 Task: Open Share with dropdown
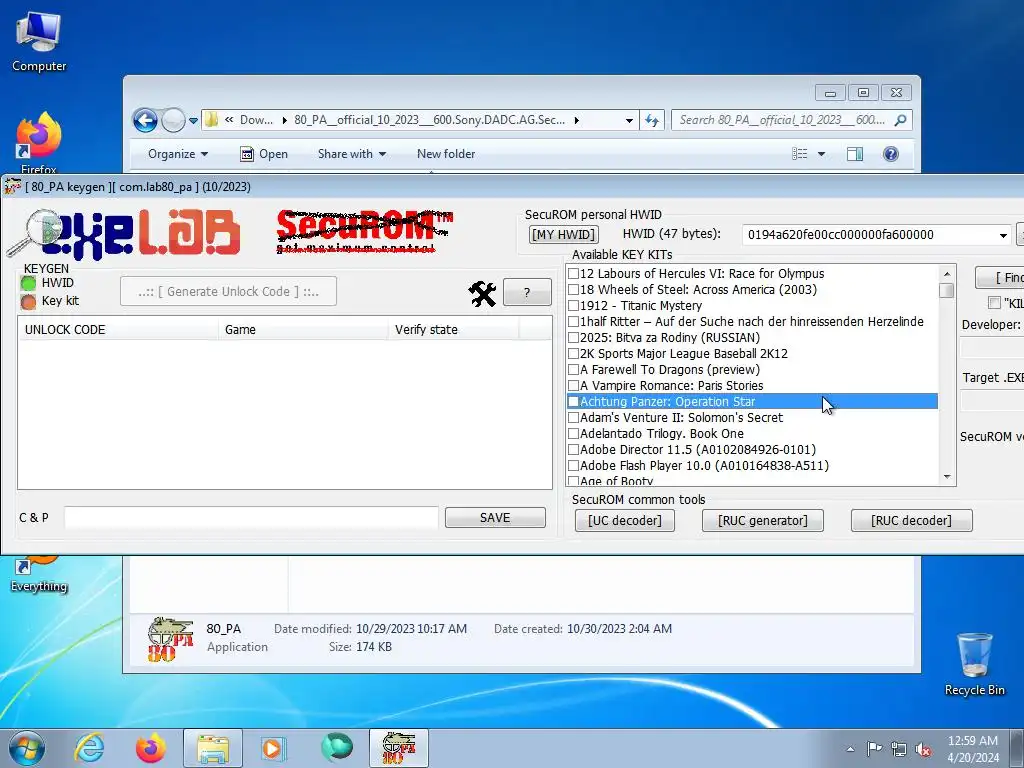[351, 154]
